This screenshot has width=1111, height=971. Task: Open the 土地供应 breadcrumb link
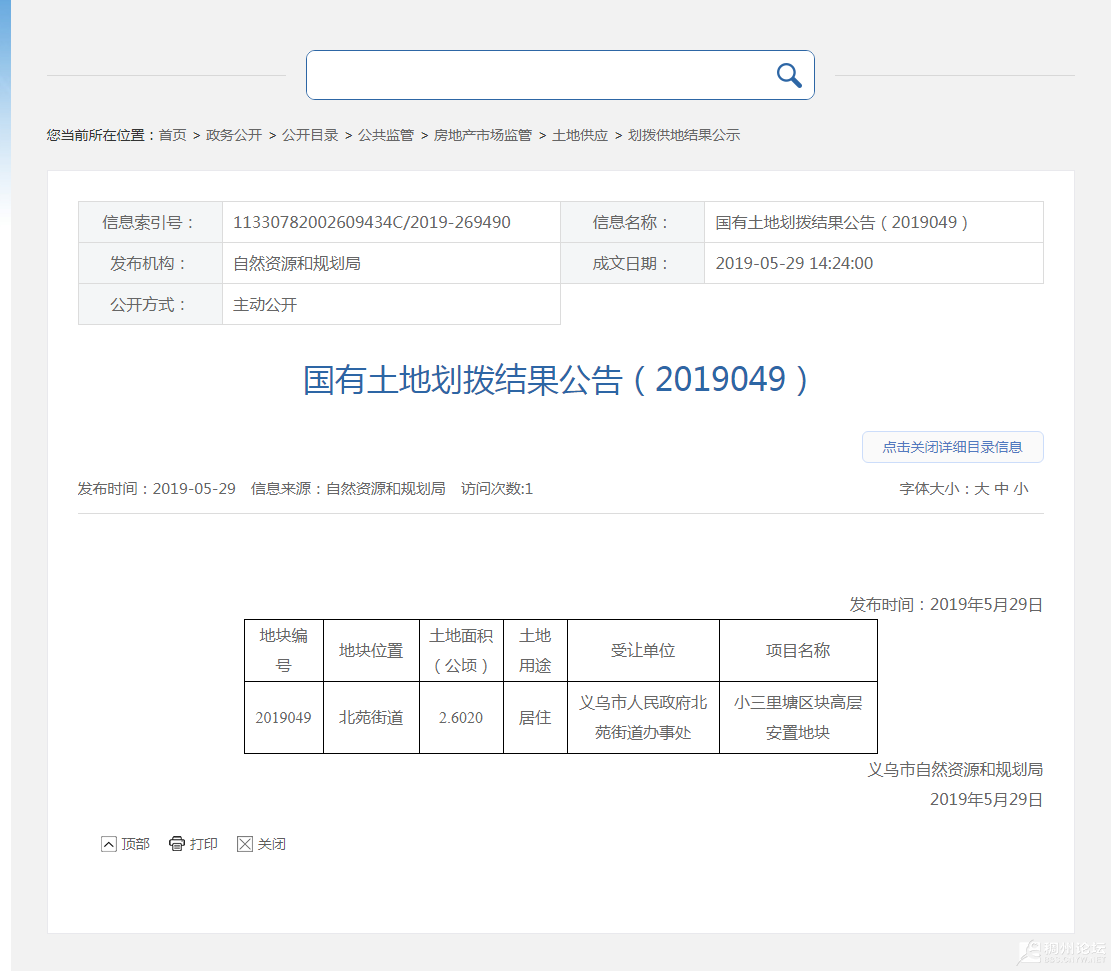(x=580, y=135)
